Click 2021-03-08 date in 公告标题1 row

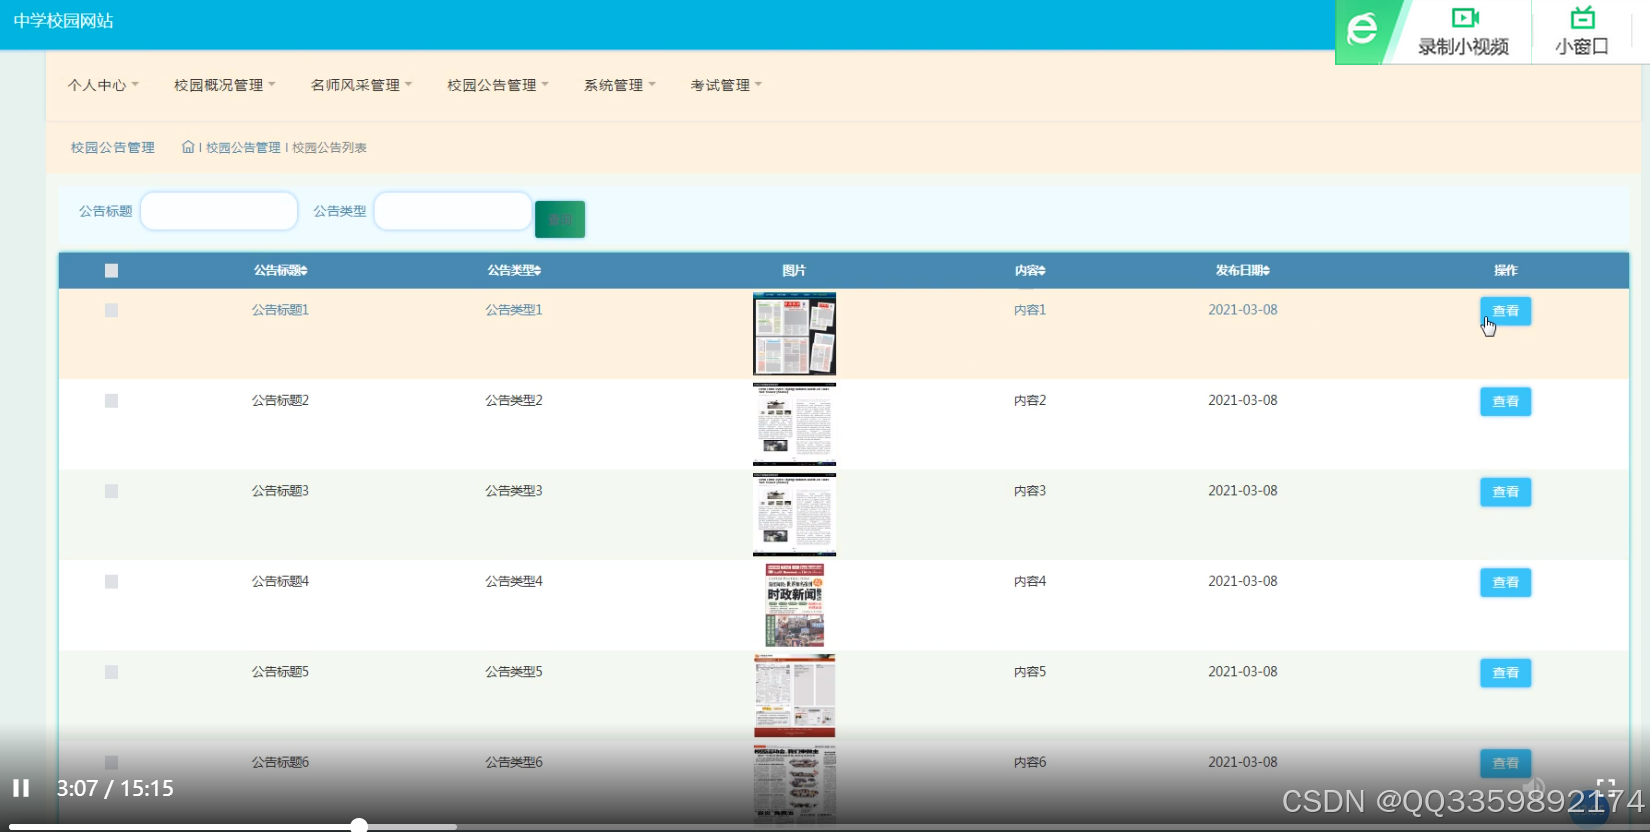coord(1243,310)
